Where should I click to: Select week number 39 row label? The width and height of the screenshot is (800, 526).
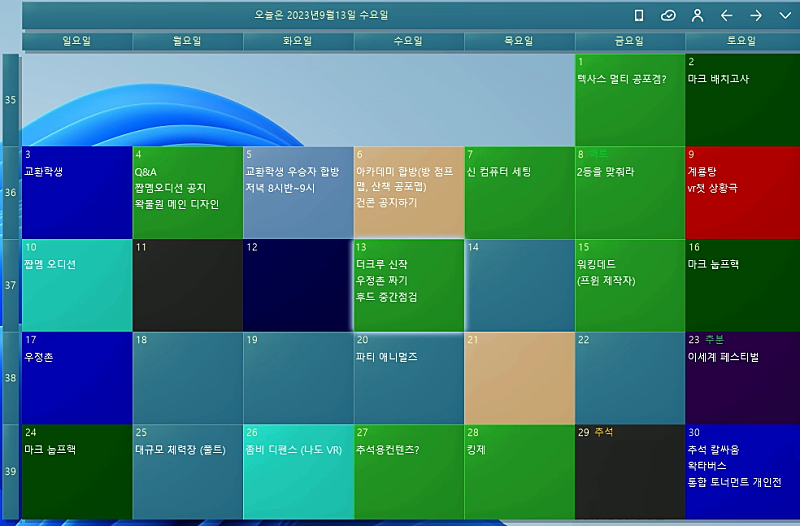pos(11,471)
